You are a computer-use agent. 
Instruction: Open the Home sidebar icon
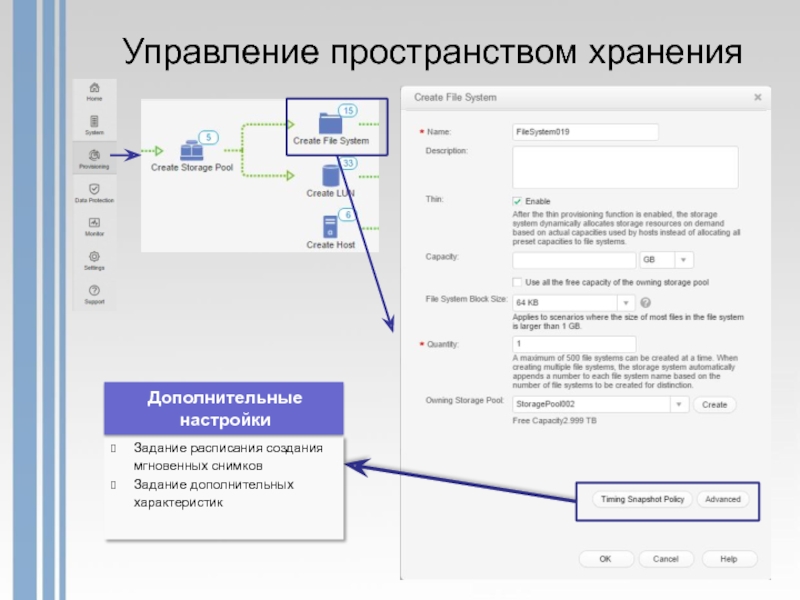coord(94,92)
